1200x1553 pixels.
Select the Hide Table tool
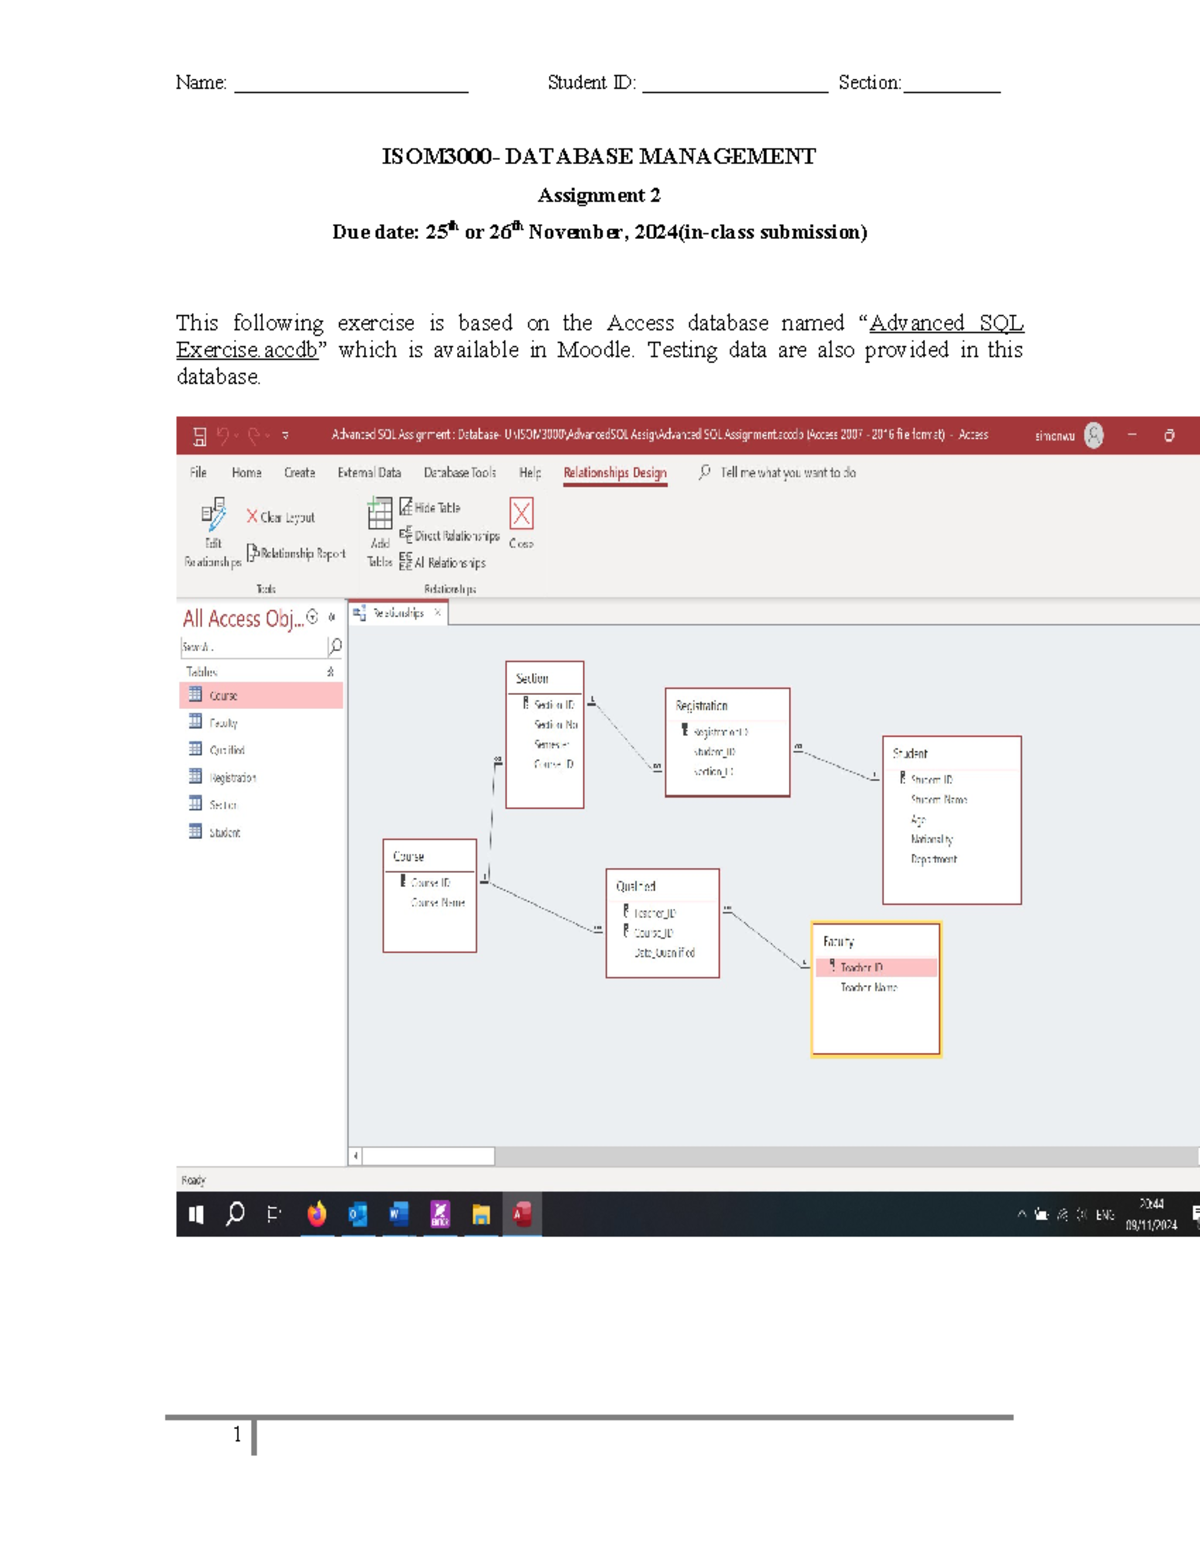436,507
